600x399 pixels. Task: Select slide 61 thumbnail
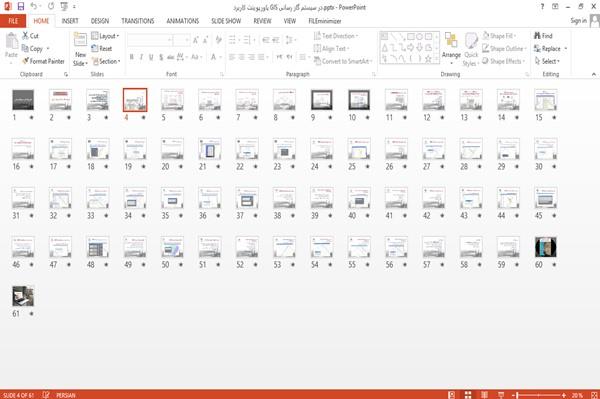[x=23, y=296]
